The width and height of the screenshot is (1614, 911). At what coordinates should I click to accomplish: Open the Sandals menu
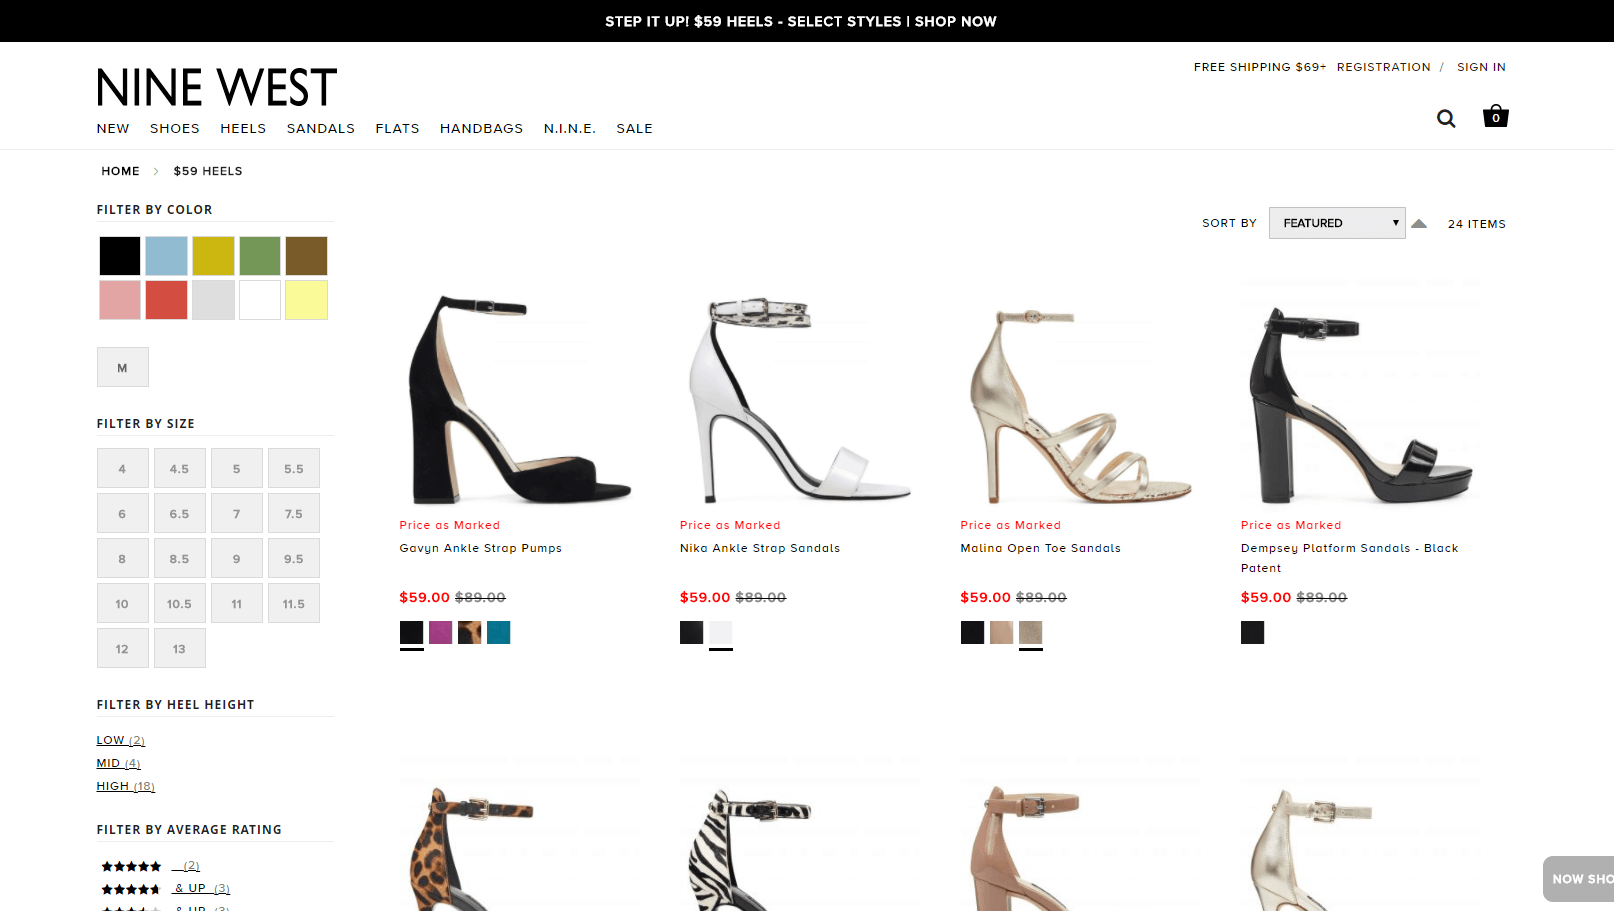pos(321,128)
